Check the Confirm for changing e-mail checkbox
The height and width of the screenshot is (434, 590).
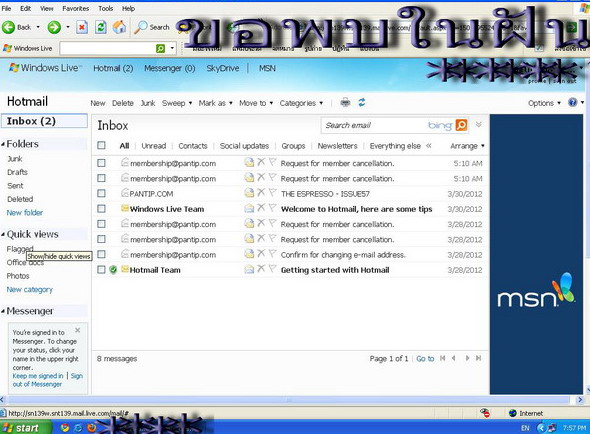[x=101, y=254]
